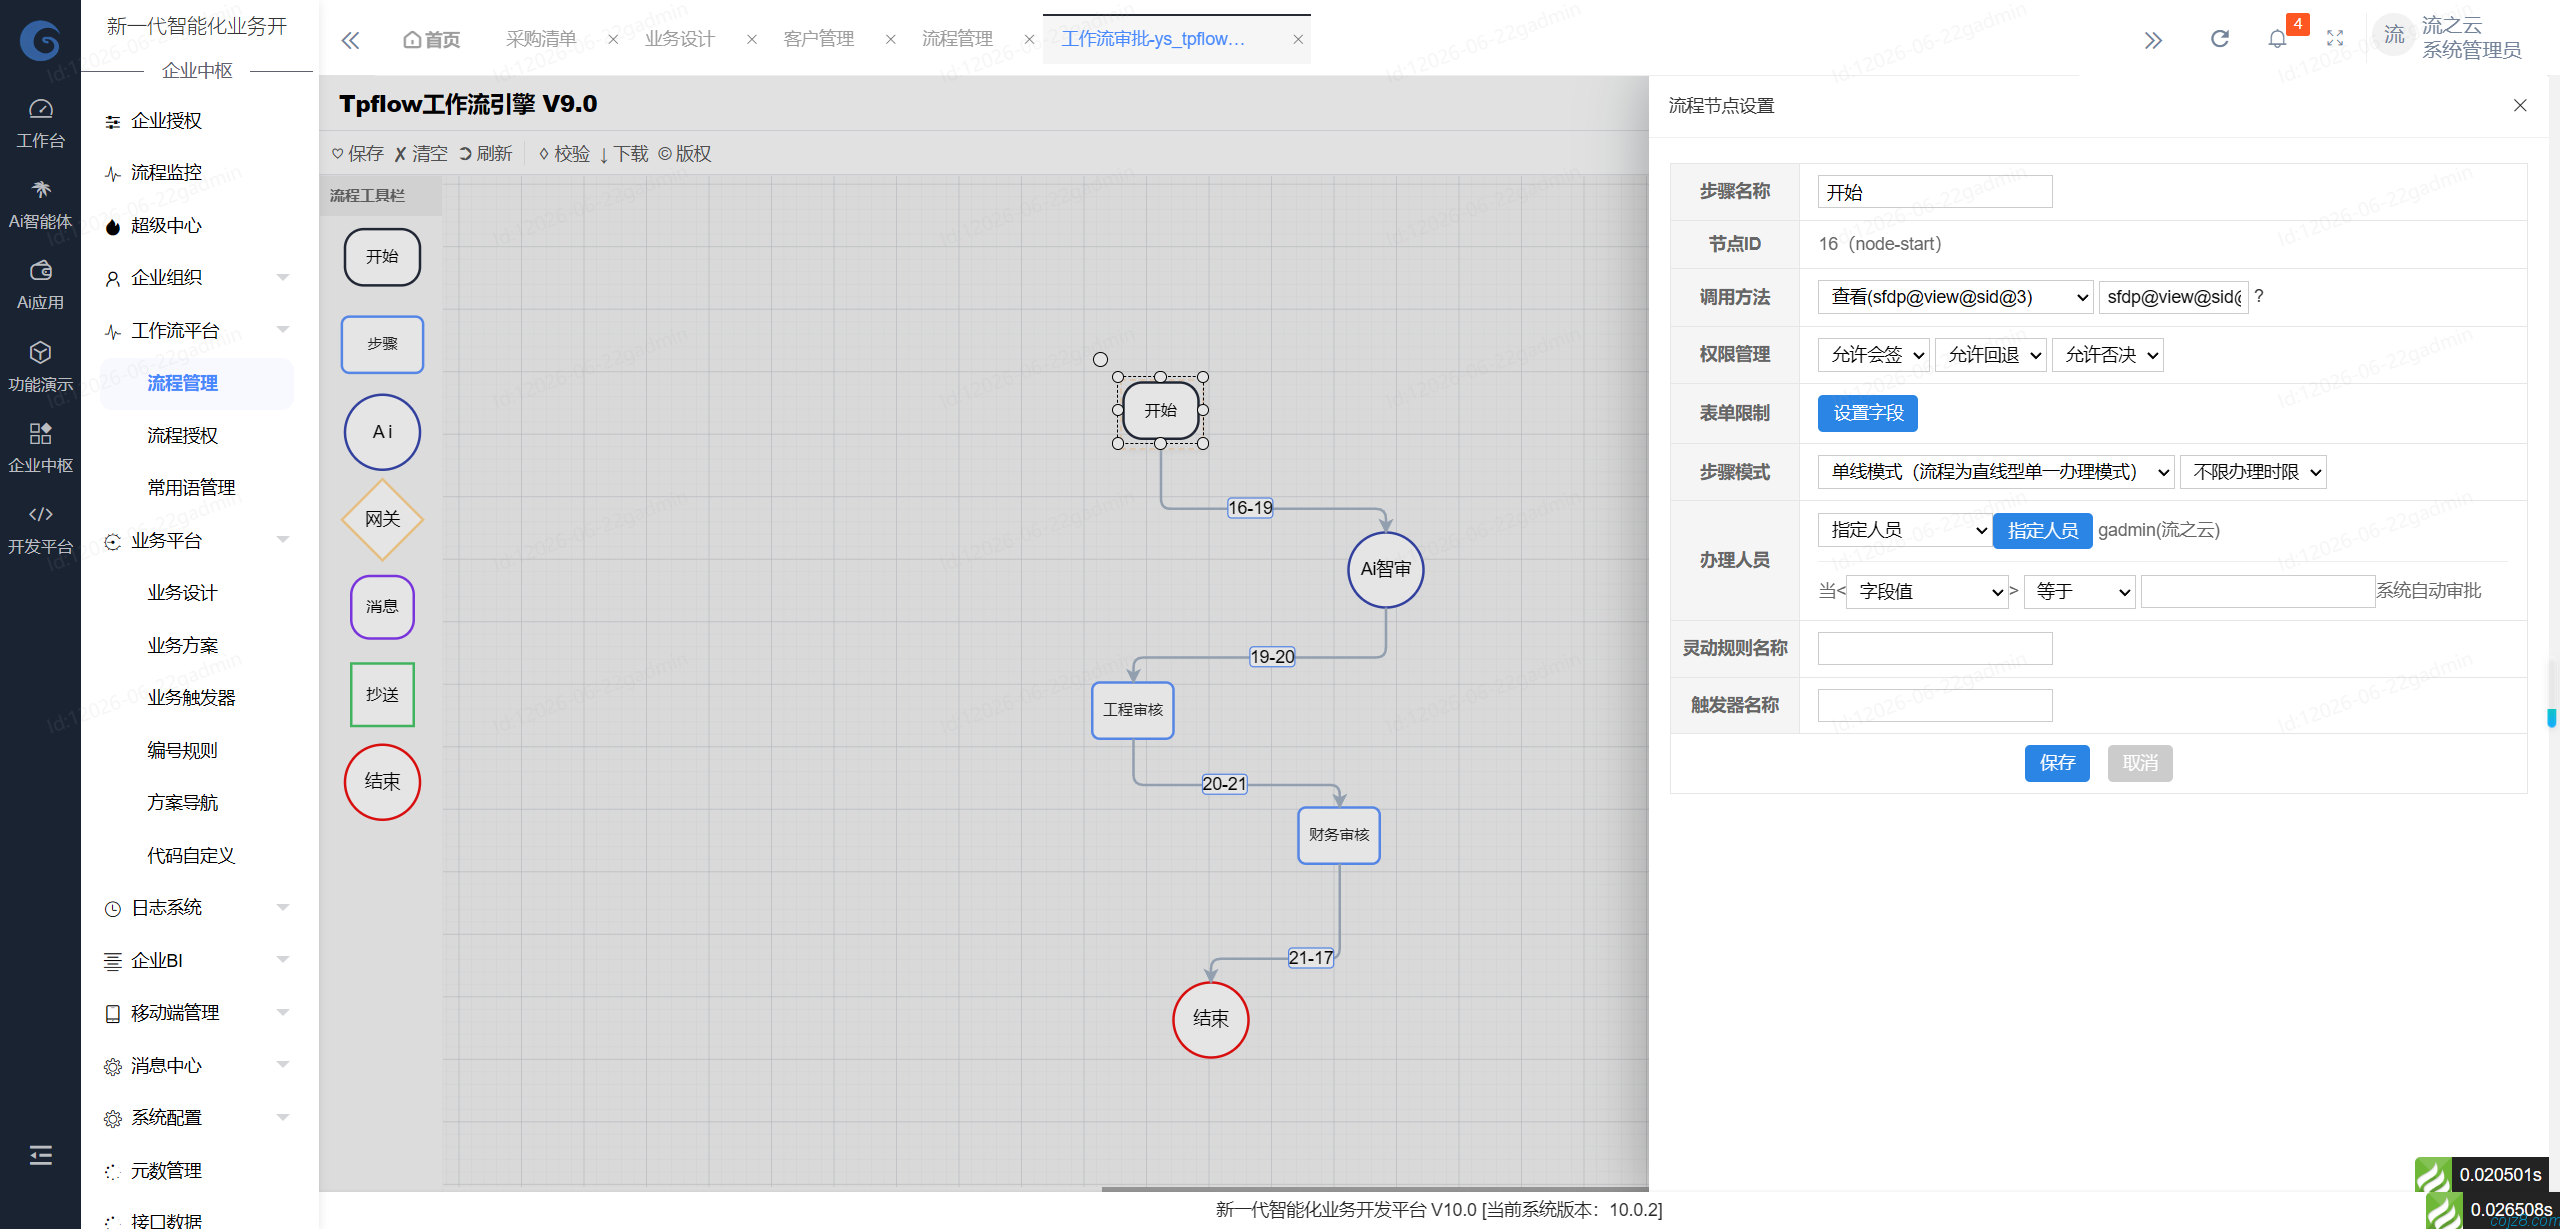
Task: Click the refresh icon in top bar
Action: [x=2219, y=38]
